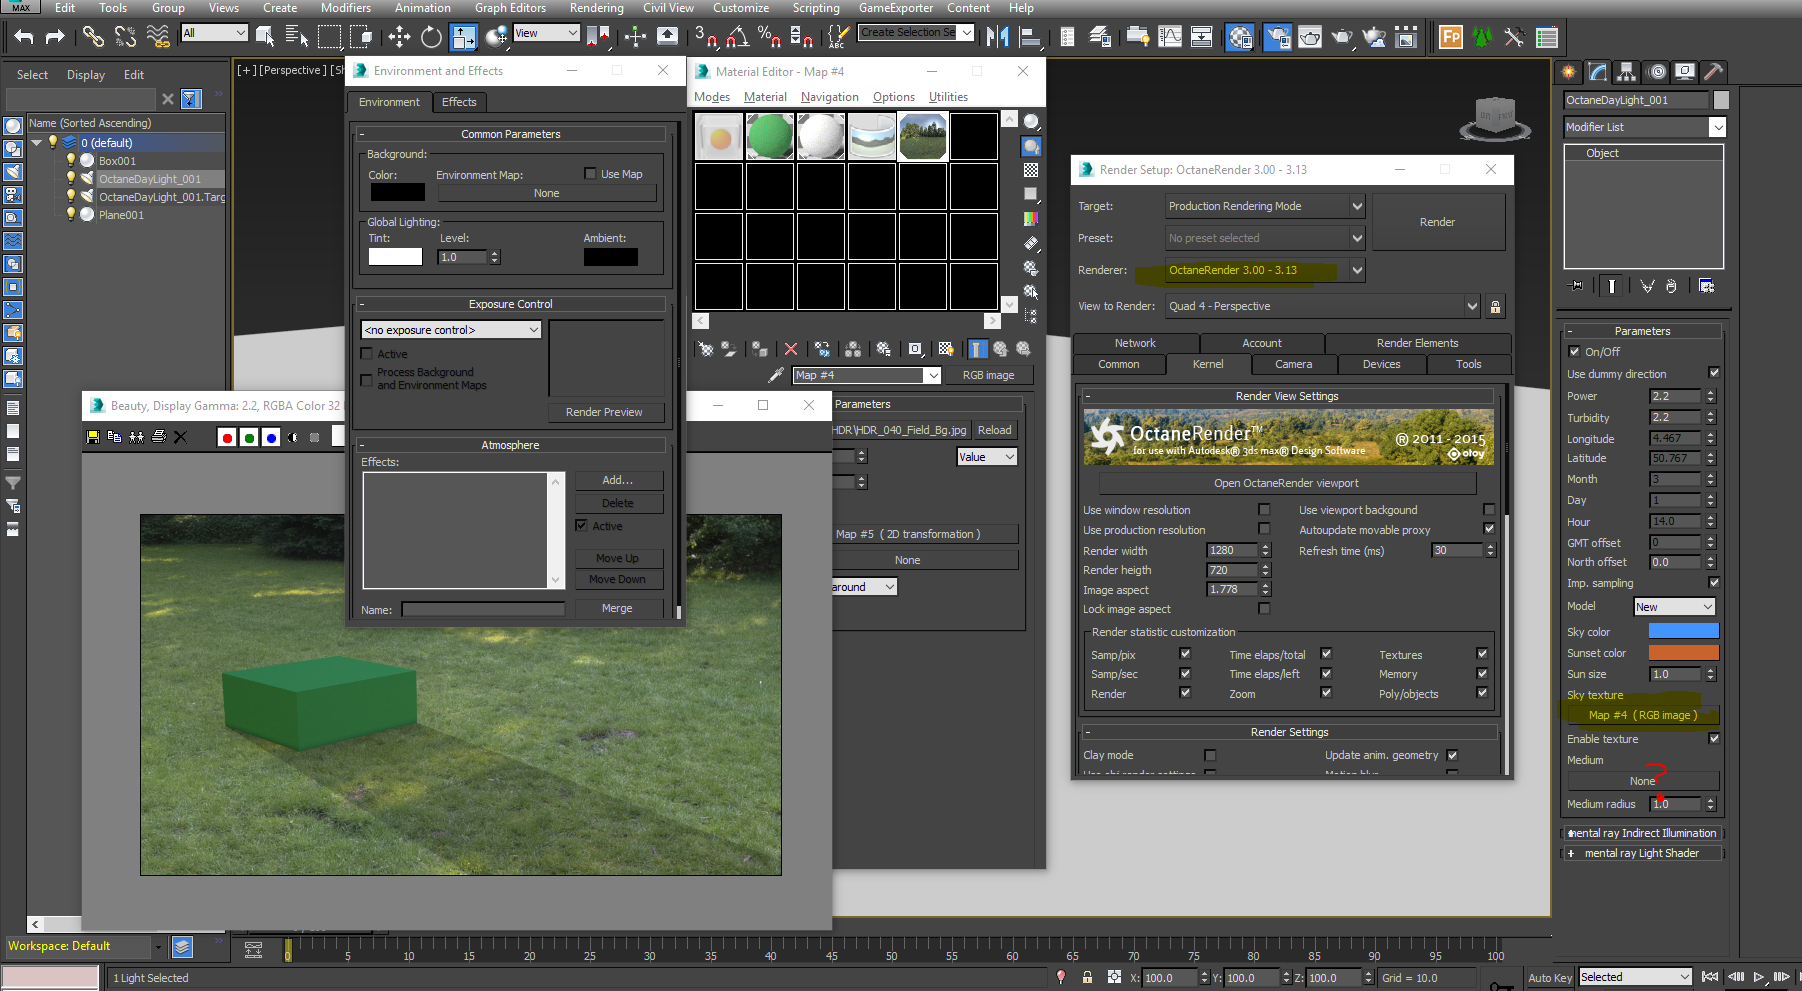Enable Use window resolution checkbox
Image resolution: width=1802 pixels, height=991 pixels.
pyautogui.click(x=1264, y=510)
